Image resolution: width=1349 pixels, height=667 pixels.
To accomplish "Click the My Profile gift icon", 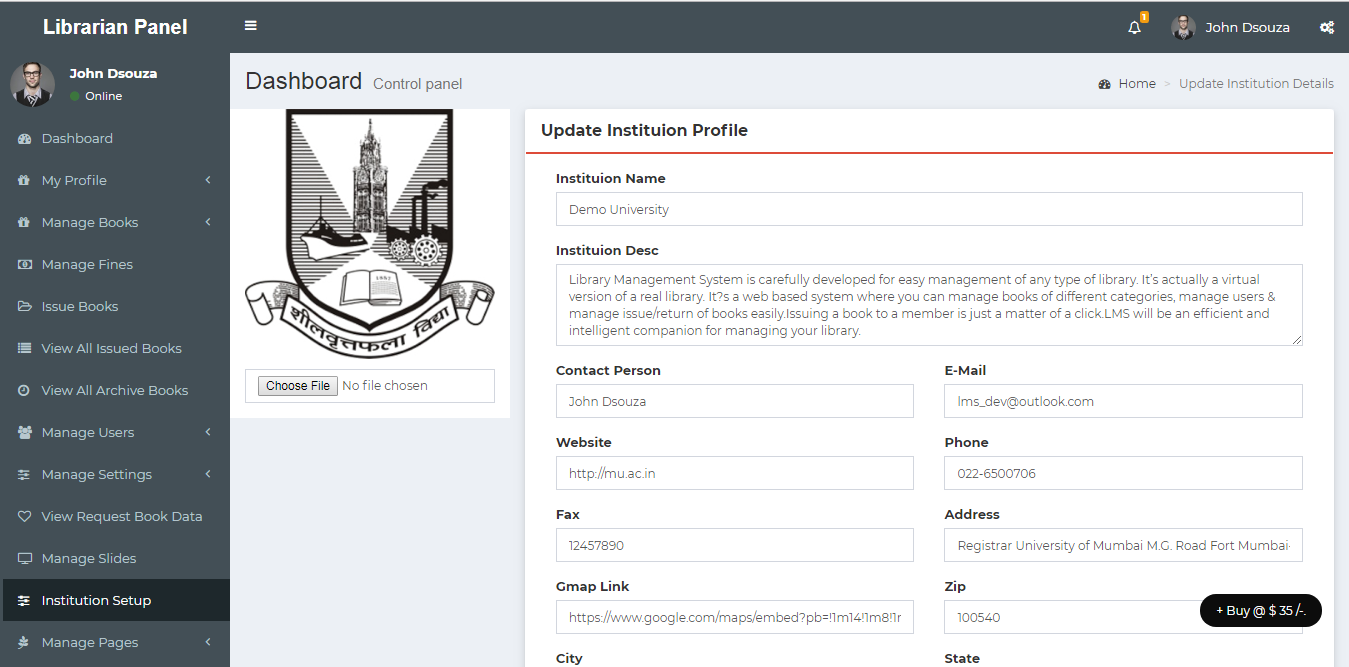I will (25, 181).
